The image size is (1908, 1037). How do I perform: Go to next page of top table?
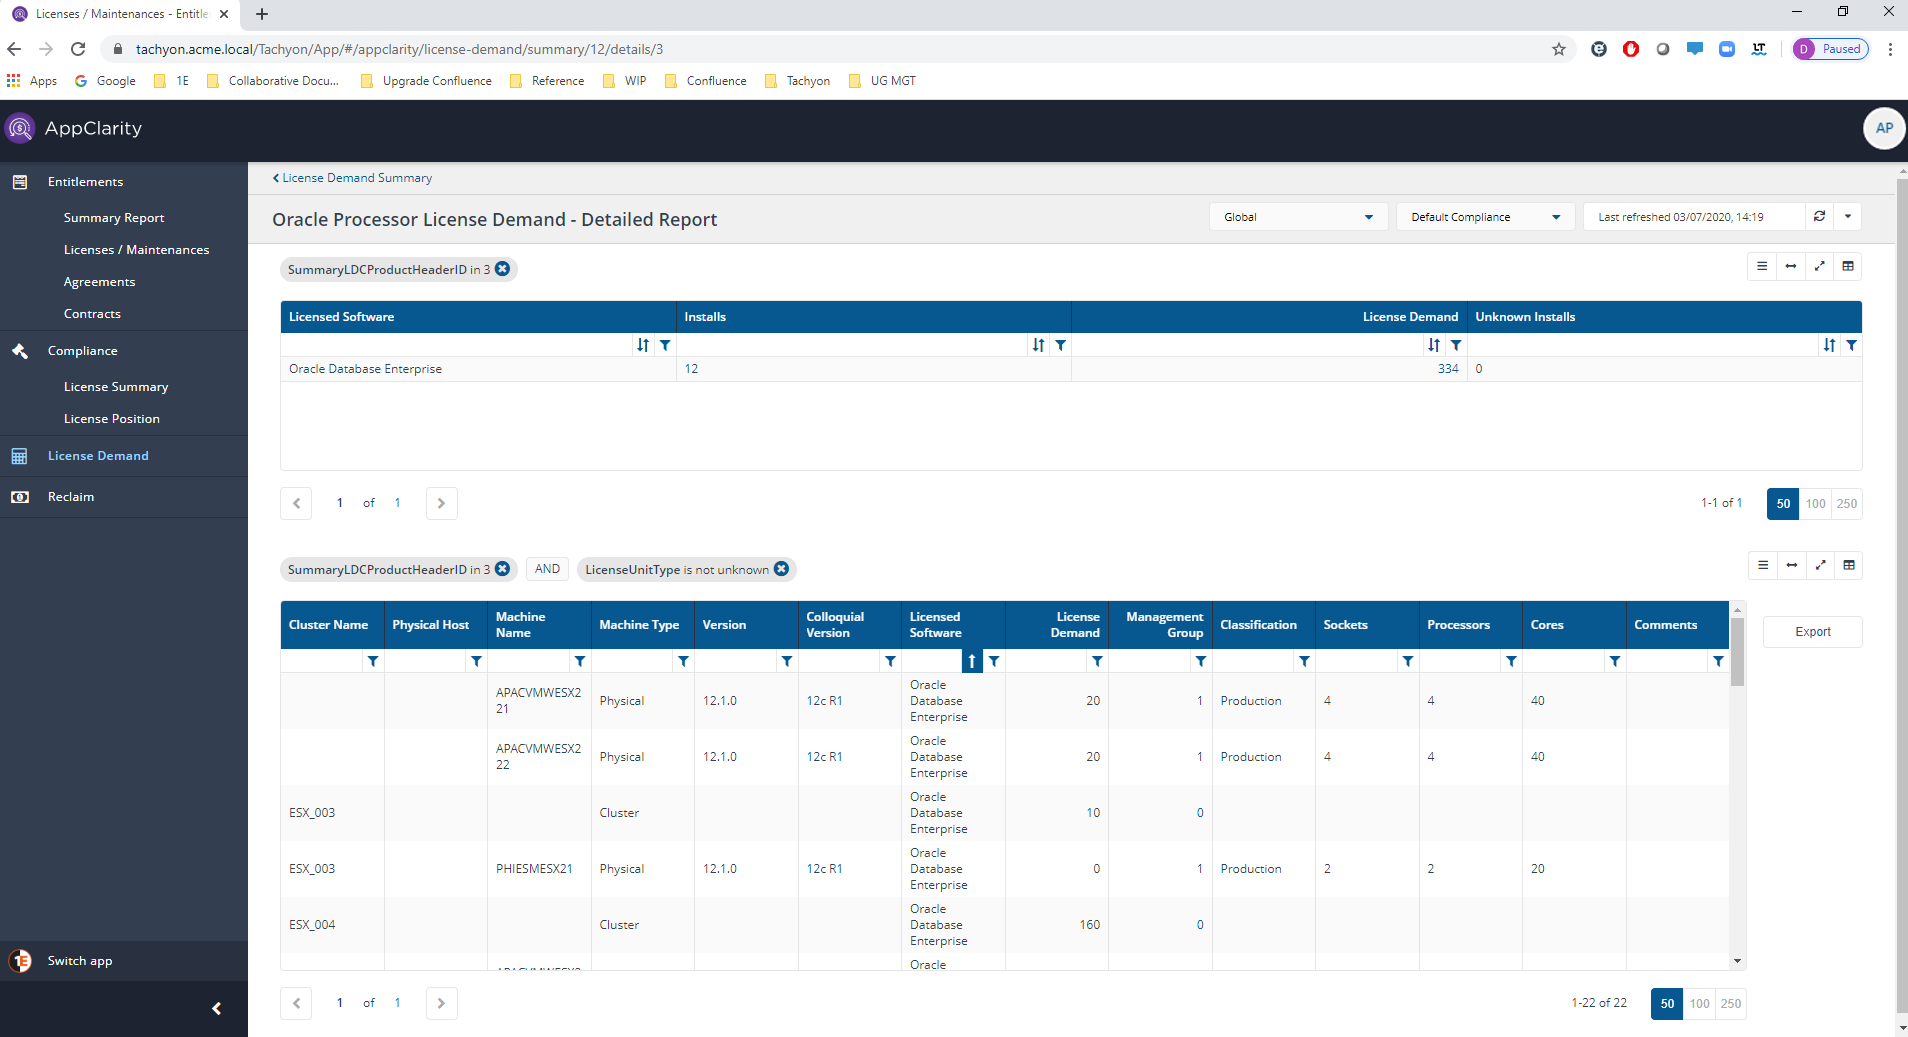point(441,504)
